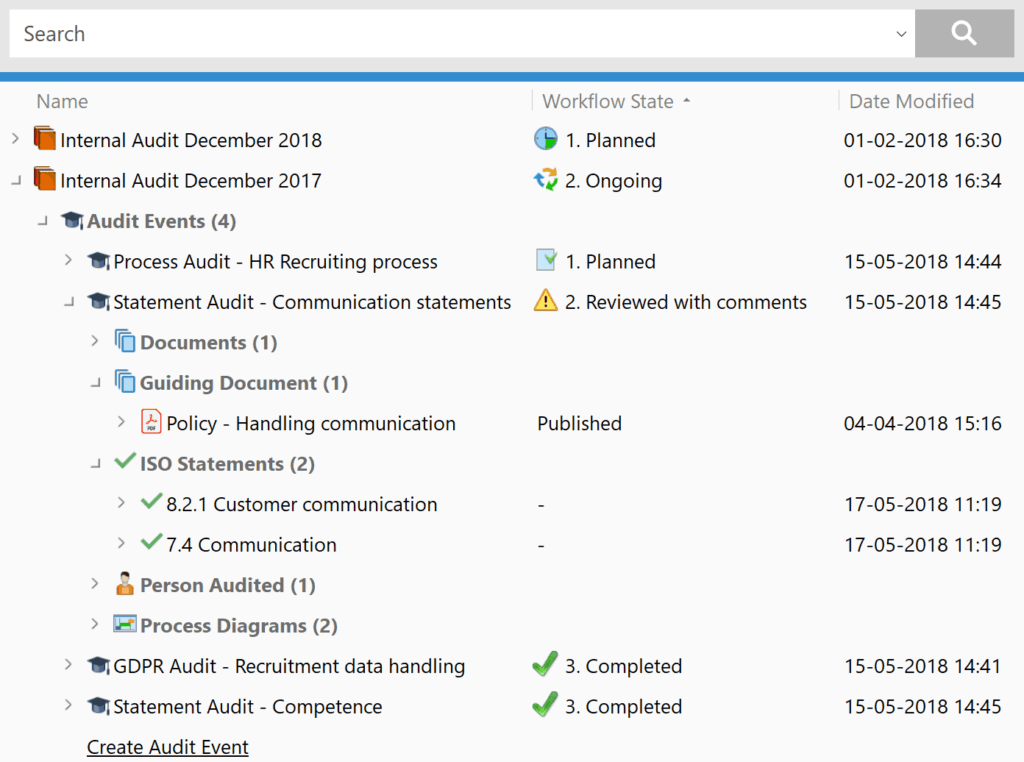Click the search magnifying glass icon
Image resolution: width=1024 pixels, height=762 pixels.
(963, 33)
